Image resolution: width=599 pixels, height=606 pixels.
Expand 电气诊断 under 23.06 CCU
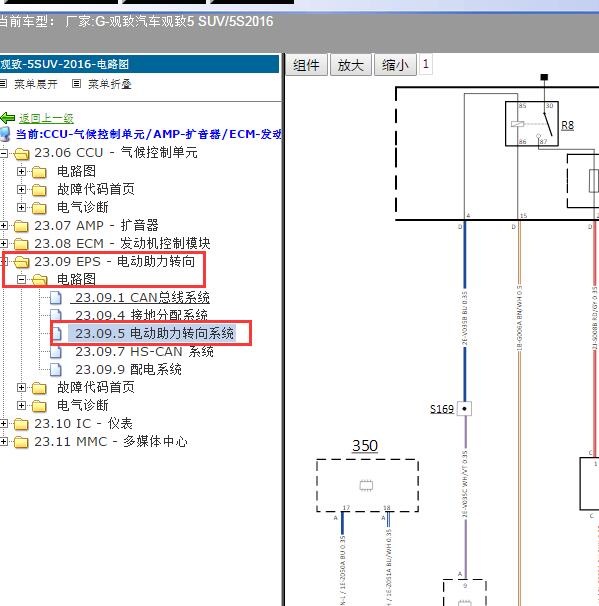[22, 208]
